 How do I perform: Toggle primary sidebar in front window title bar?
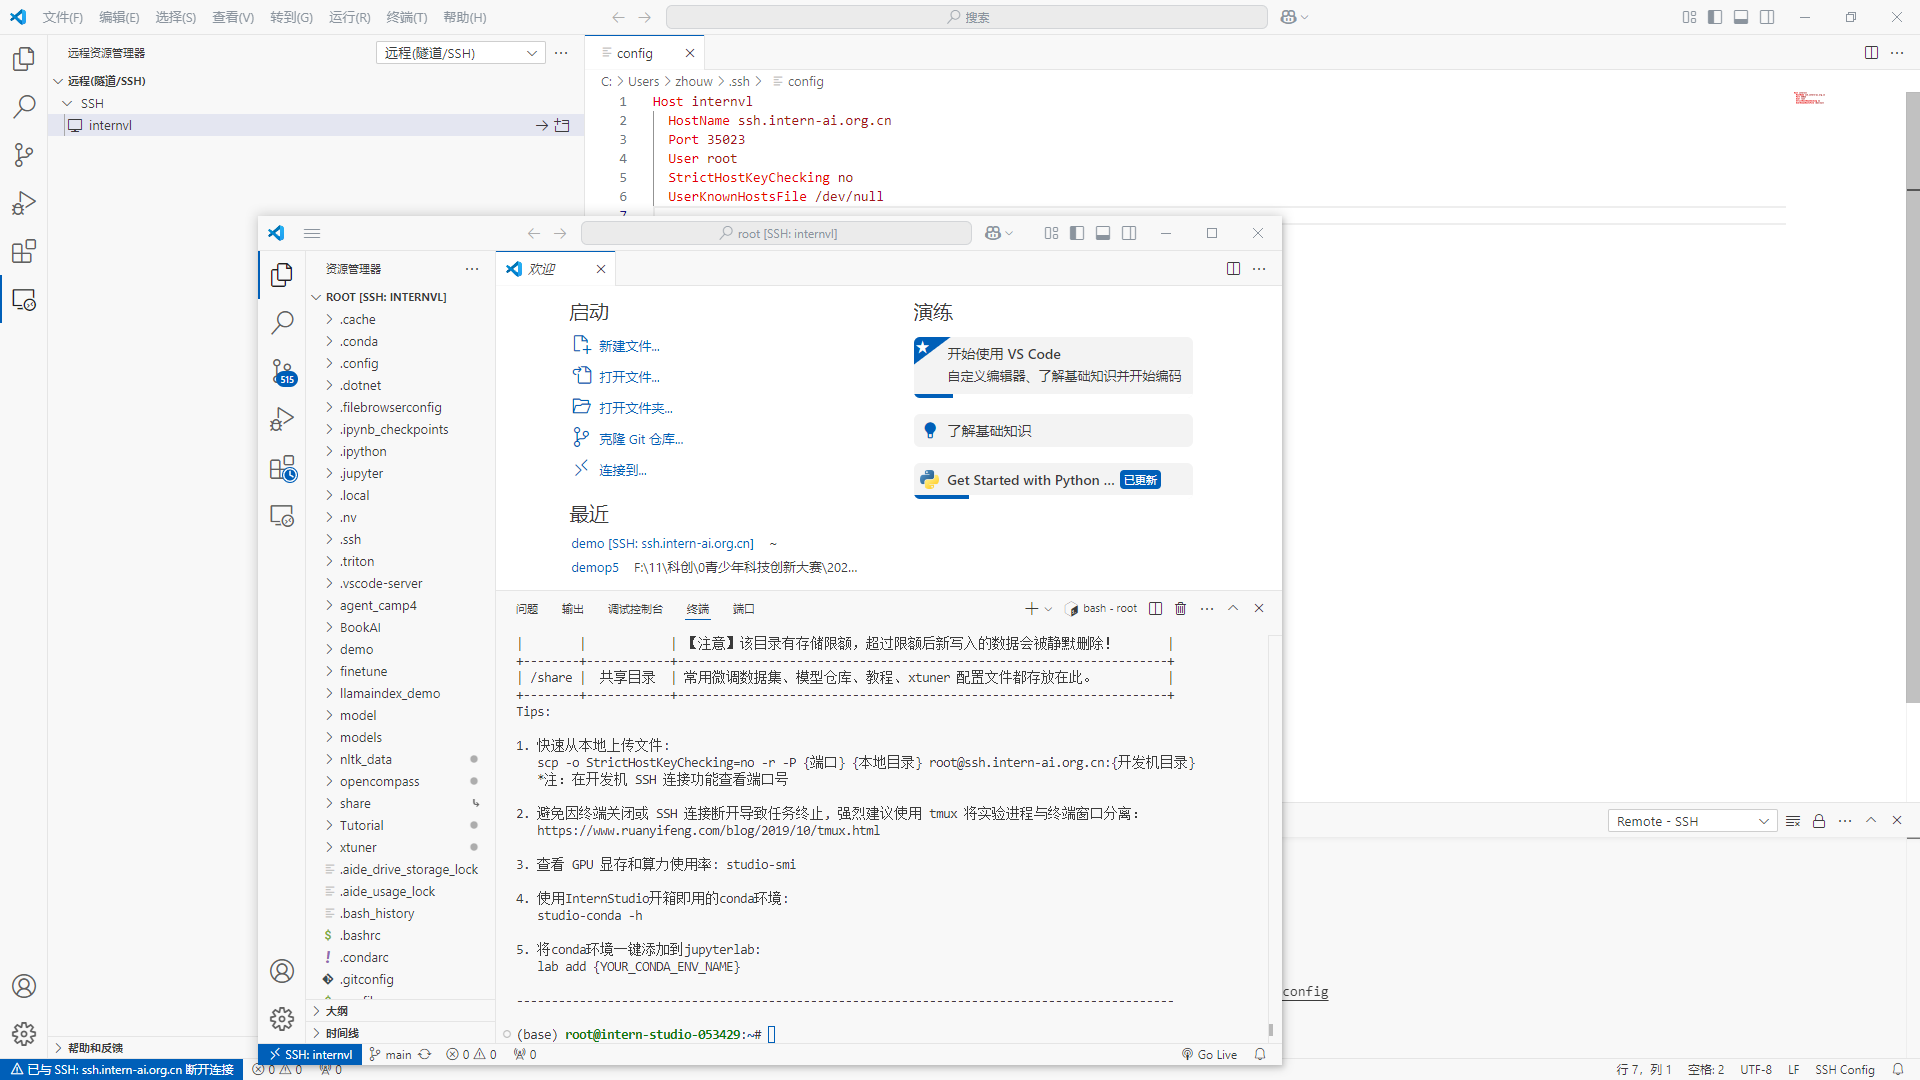coord(1077,233)
